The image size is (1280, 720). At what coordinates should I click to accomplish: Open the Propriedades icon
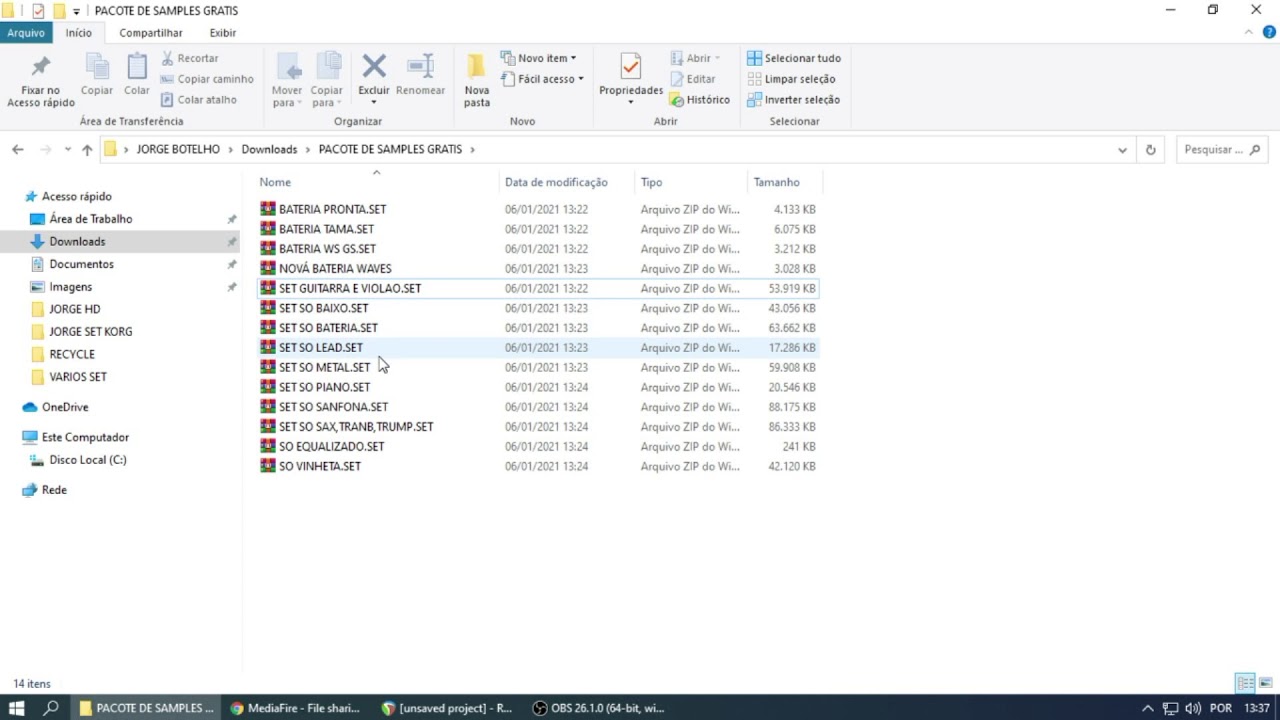pos(631,67)
